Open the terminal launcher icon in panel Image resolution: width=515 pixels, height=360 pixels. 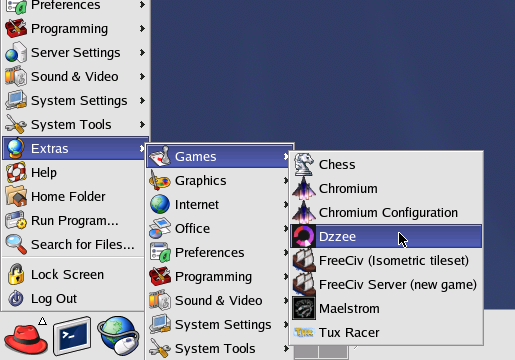[x=72, y=336]
